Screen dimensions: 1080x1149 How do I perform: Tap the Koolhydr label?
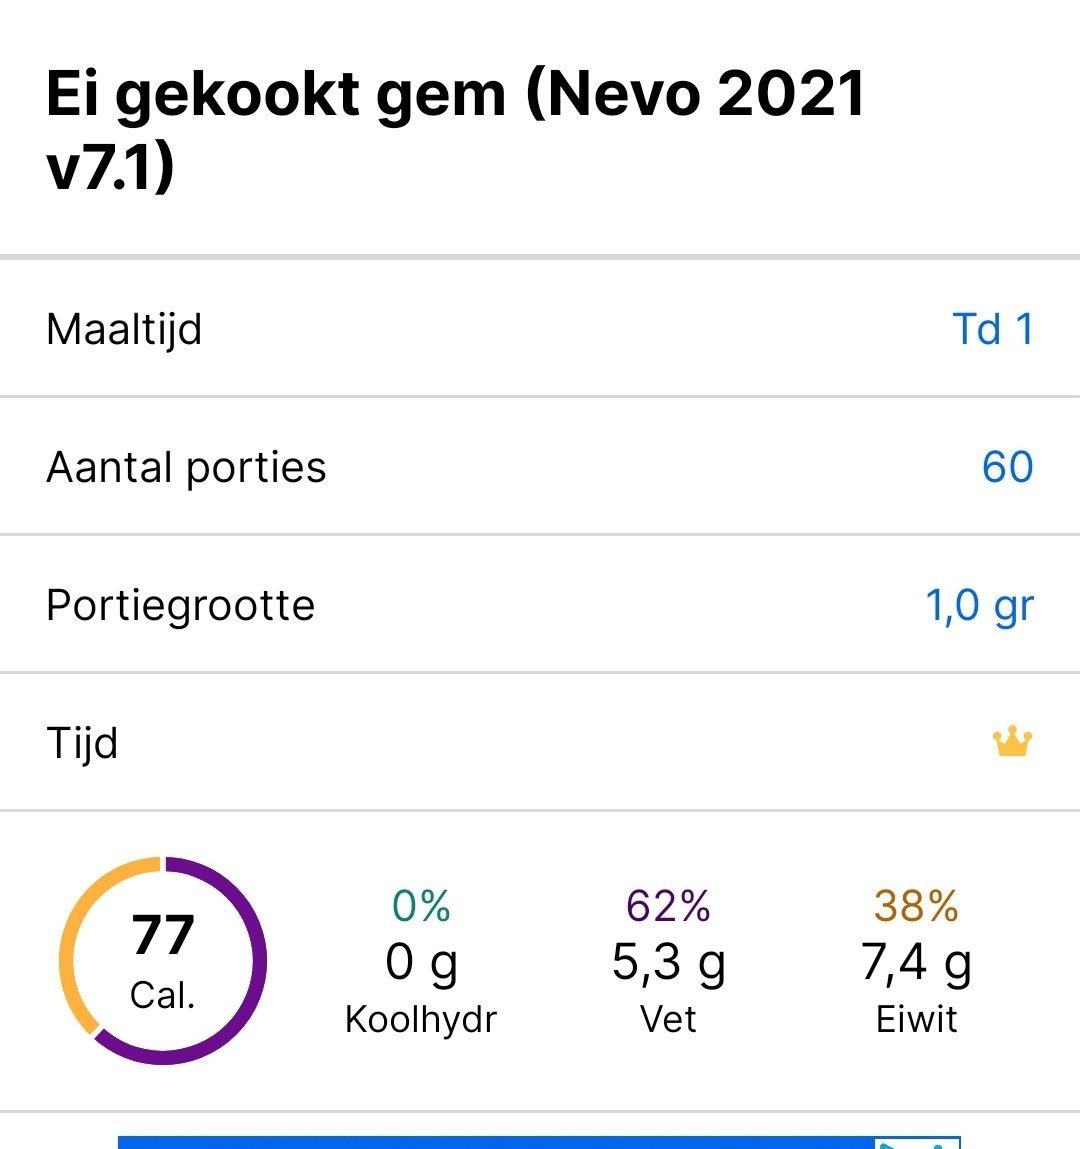pos(421,1019)
